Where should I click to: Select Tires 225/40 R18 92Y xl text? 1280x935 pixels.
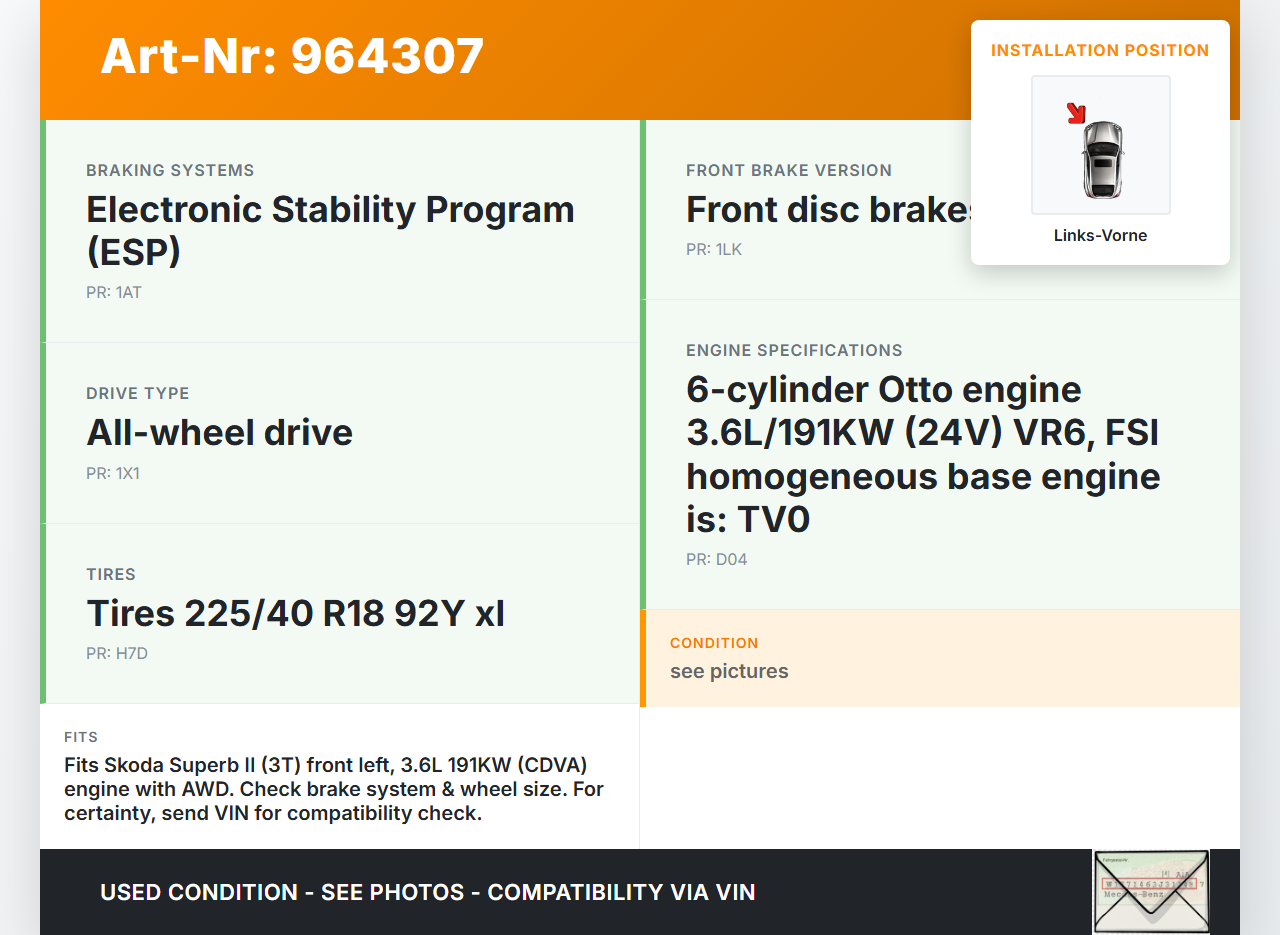tap(295, 613)
